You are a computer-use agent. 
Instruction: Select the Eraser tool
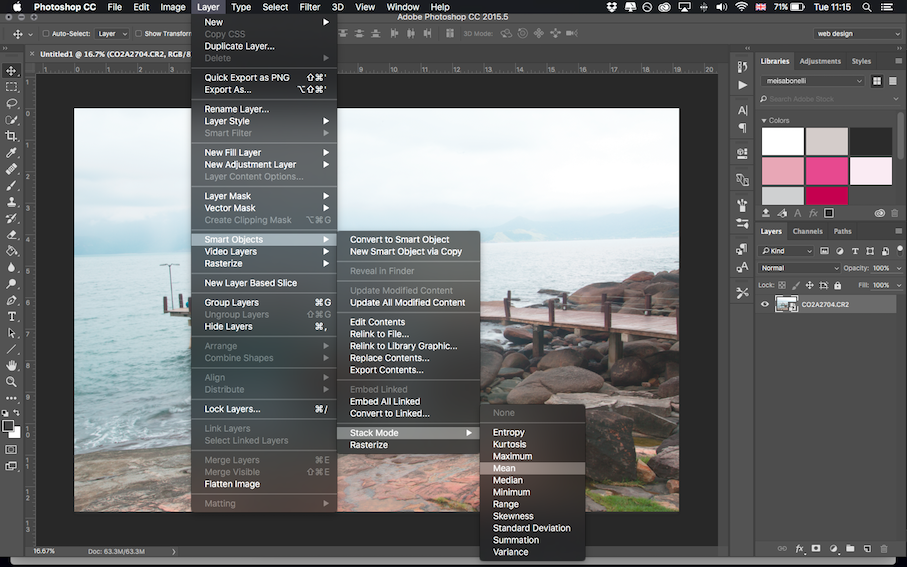(x=11, y=234)
